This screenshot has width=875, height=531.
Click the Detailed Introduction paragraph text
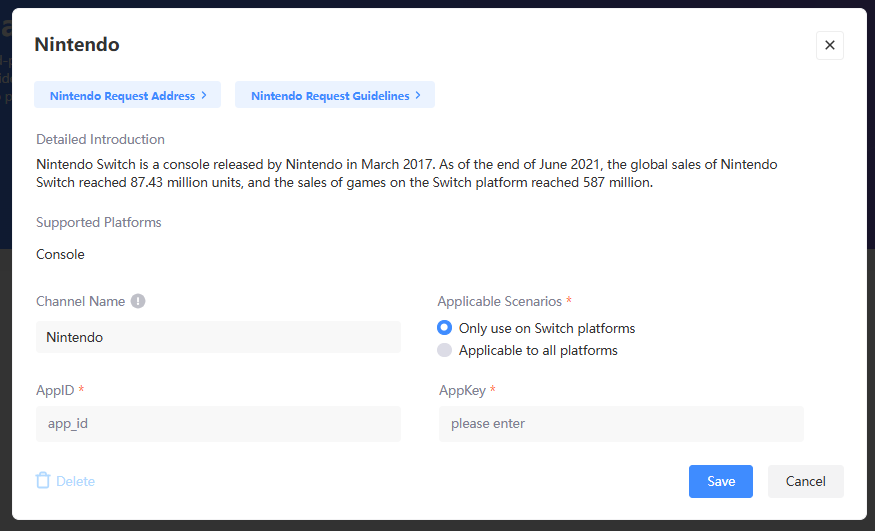[x=406, y=173]
